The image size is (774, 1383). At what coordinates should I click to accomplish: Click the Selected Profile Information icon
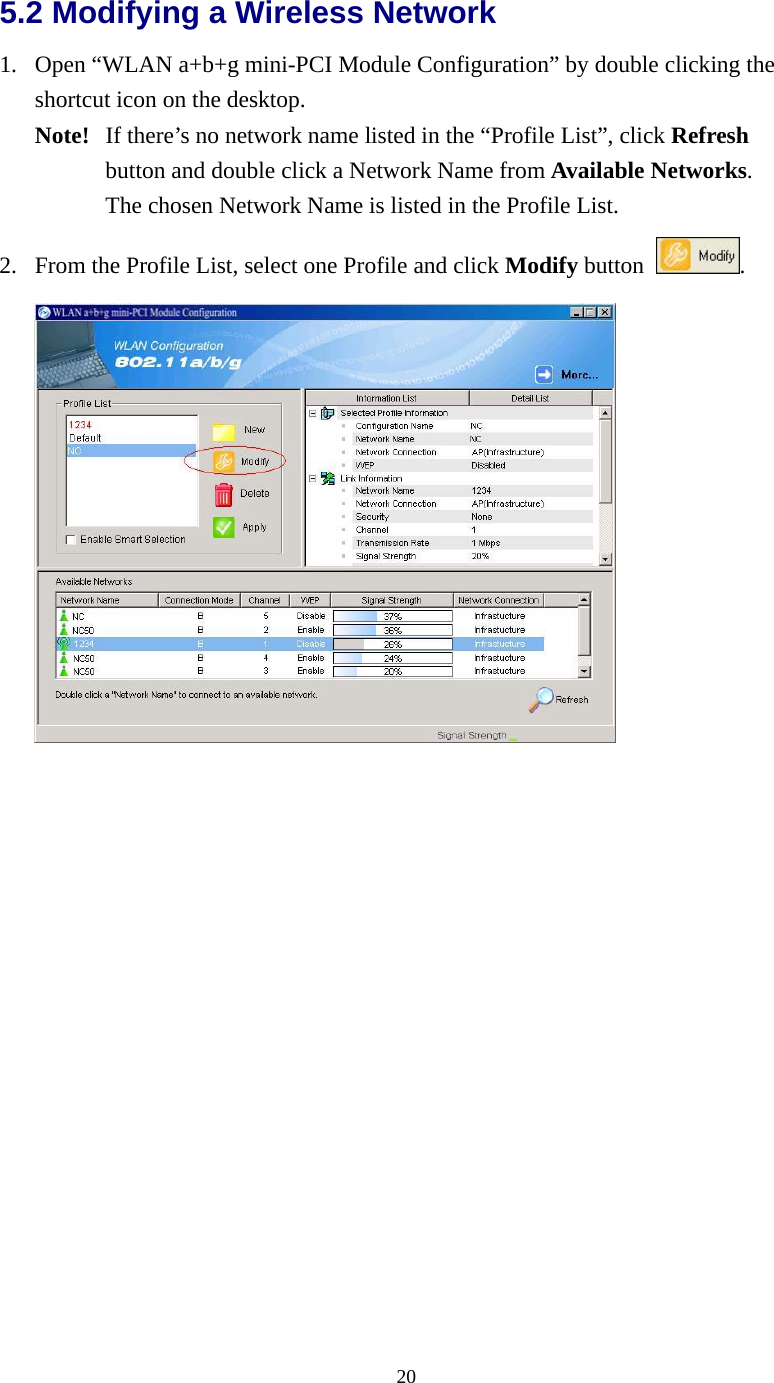327,413
